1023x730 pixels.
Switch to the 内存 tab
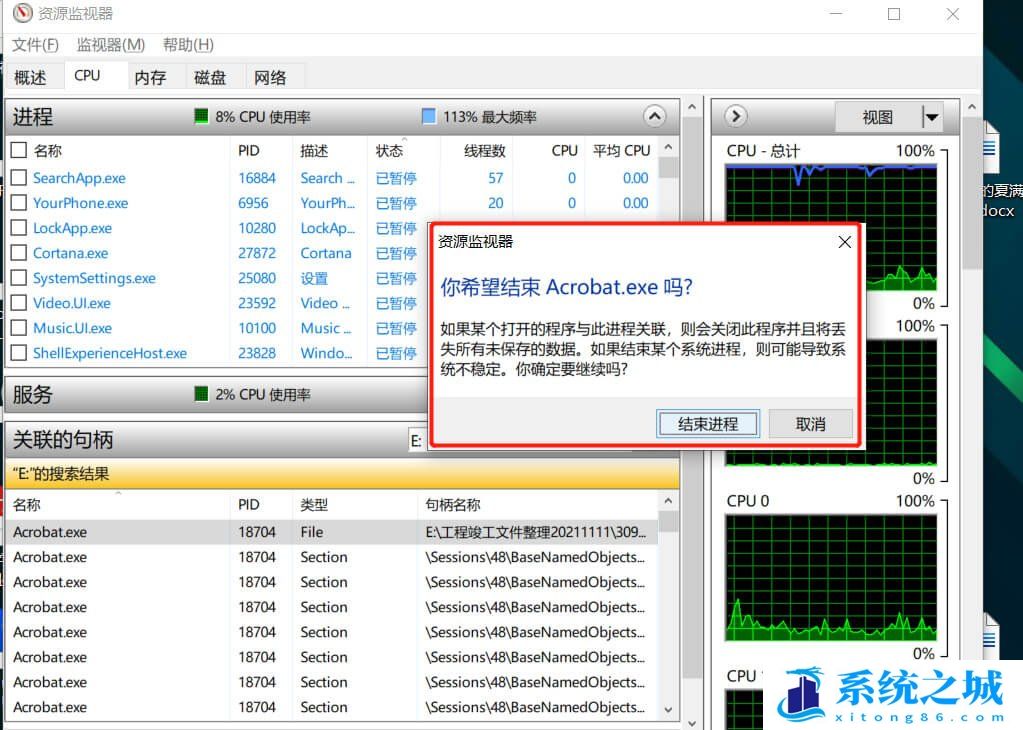point(150,77)
